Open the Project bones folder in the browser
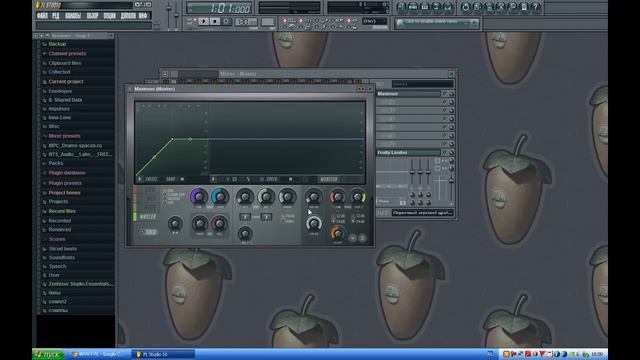640x360 pixels. (x=64, y=193)
